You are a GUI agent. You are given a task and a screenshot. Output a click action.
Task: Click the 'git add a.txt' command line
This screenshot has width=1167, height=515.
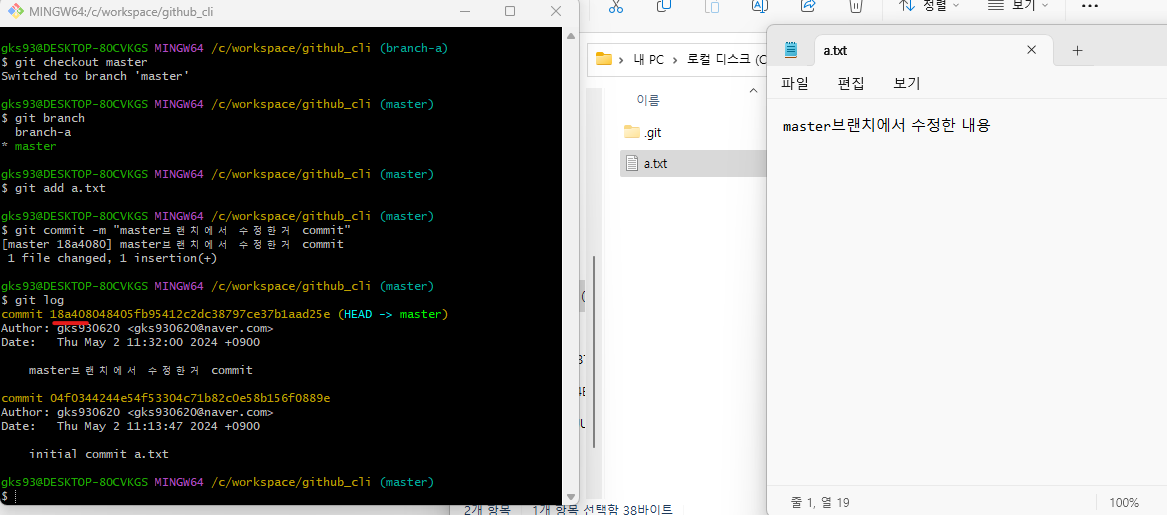click(54, 188)
